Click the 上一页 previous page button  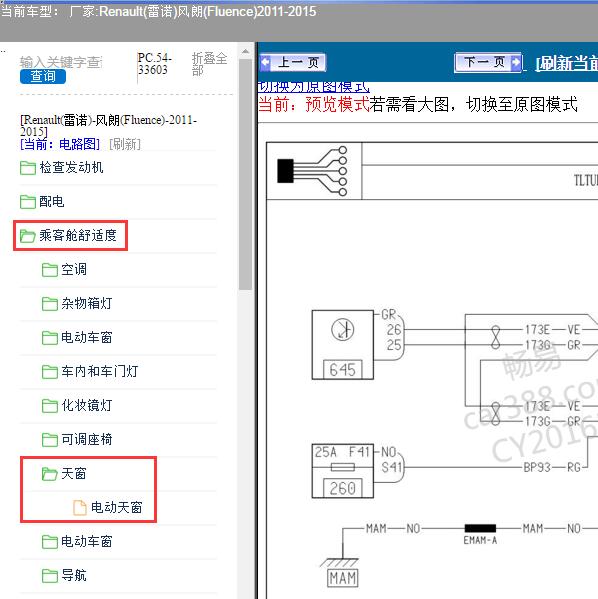[293, 62]
